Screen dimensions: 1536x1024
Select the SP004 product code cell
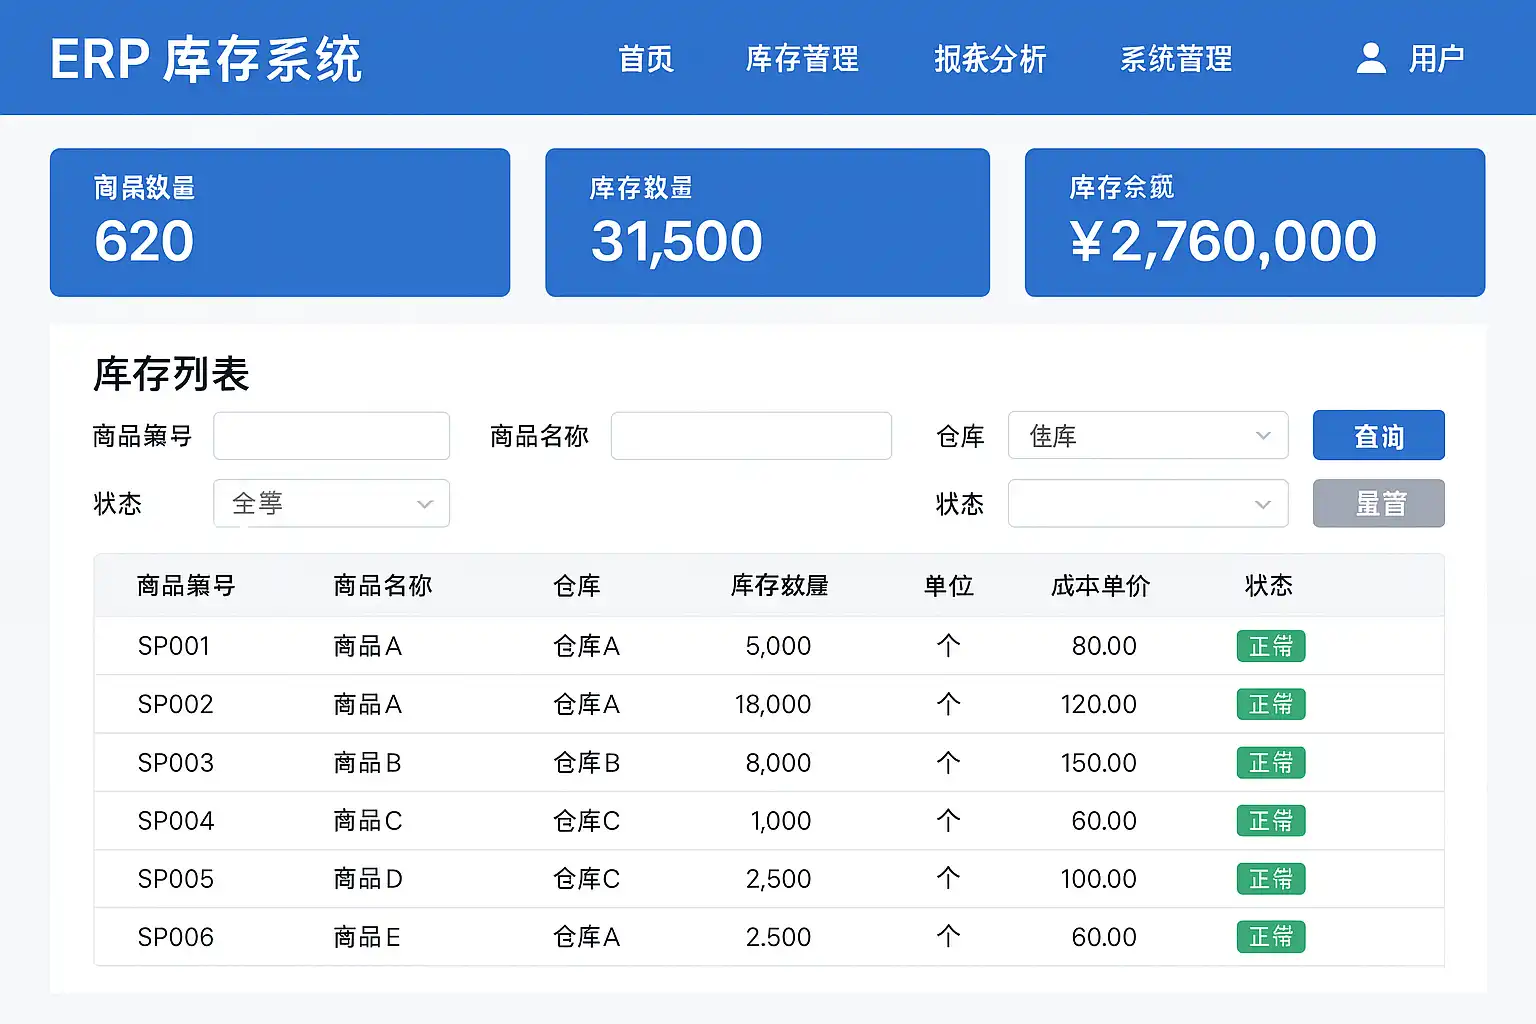[176, 821]
